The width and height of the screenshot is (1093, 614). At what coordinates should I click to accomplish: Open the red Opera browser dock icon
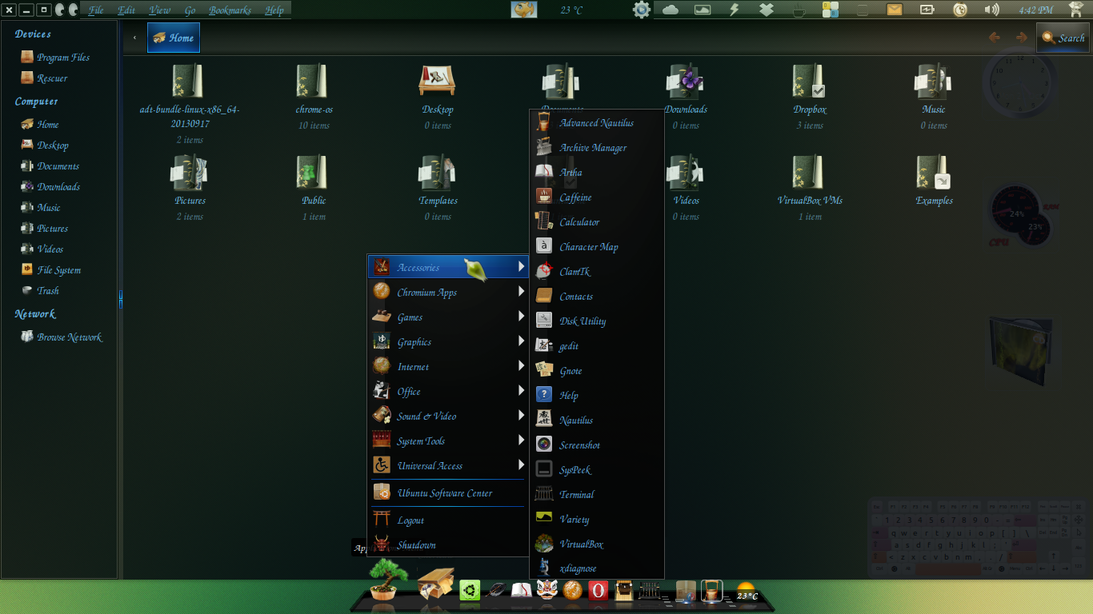598,590
